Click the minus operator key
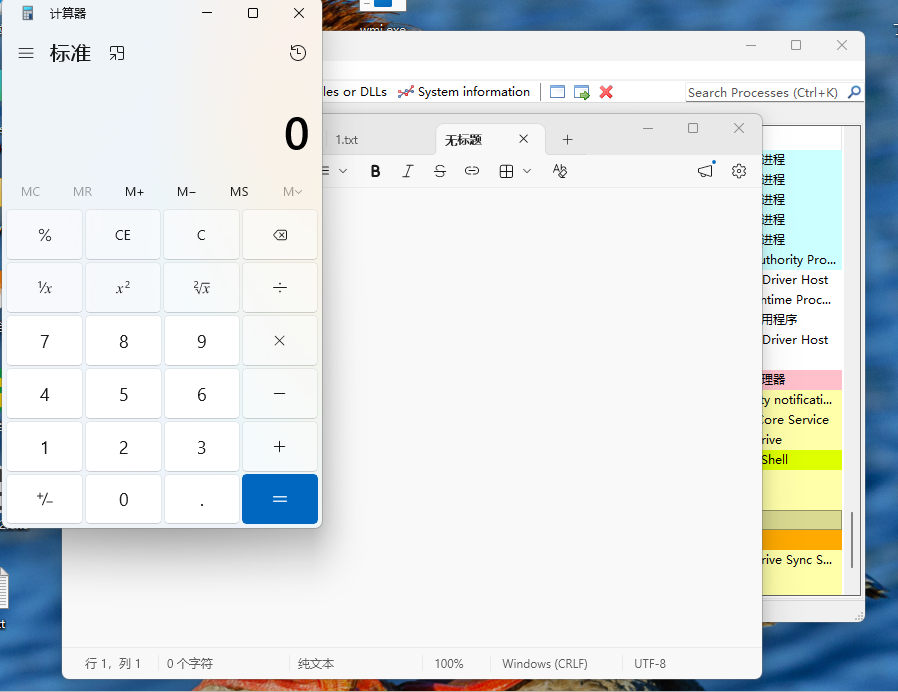This screenshot has height=692, width=898. pos(280,394)
